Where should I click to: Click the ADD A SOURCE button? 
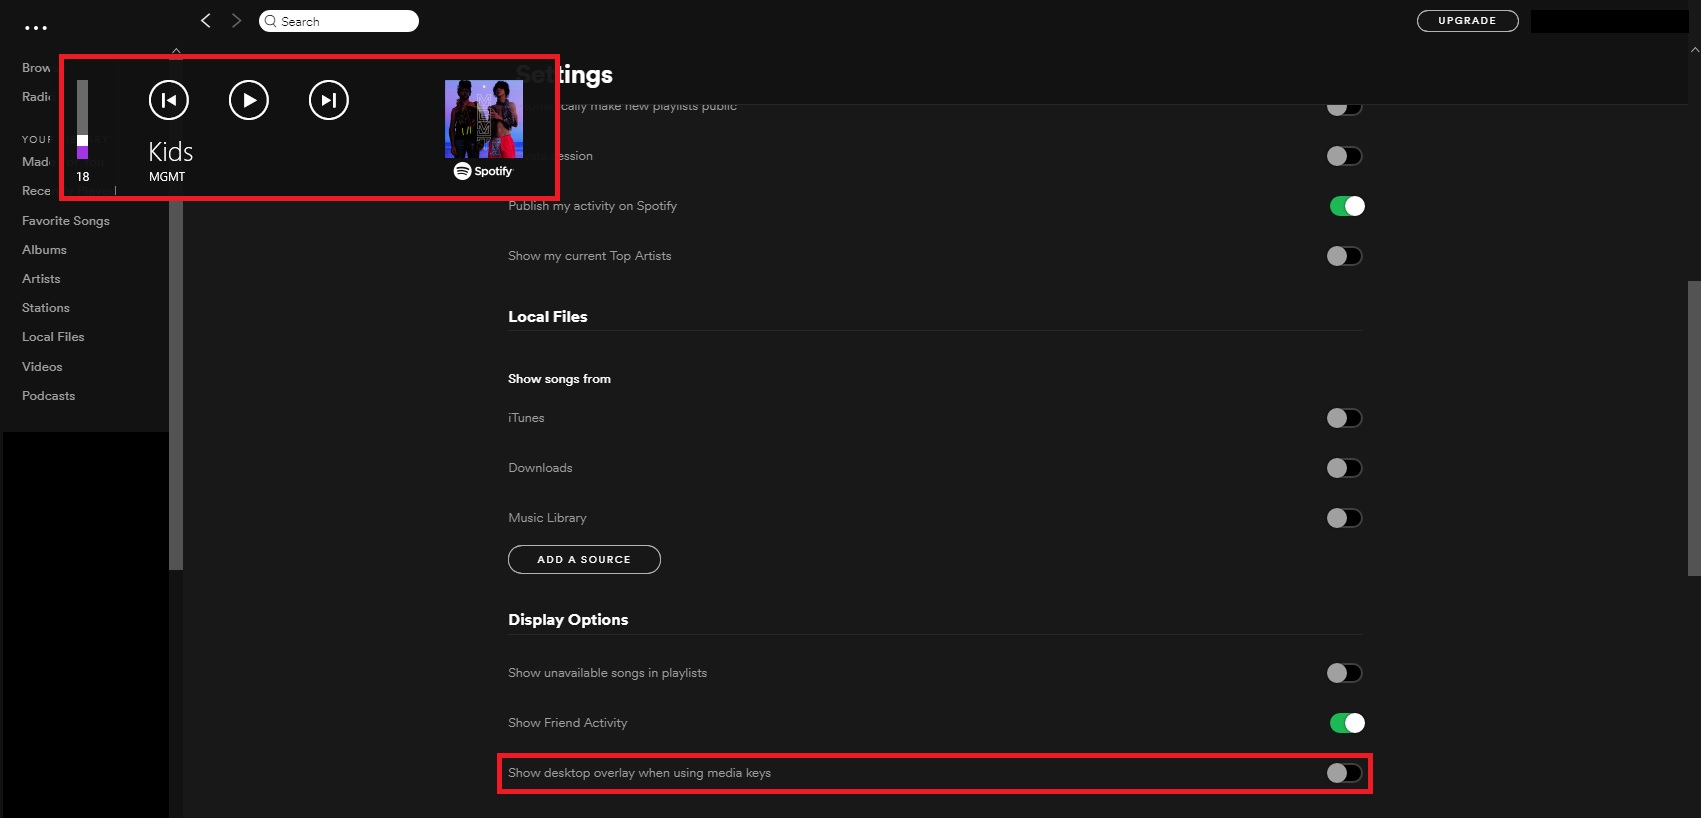(x=584, y=560)
